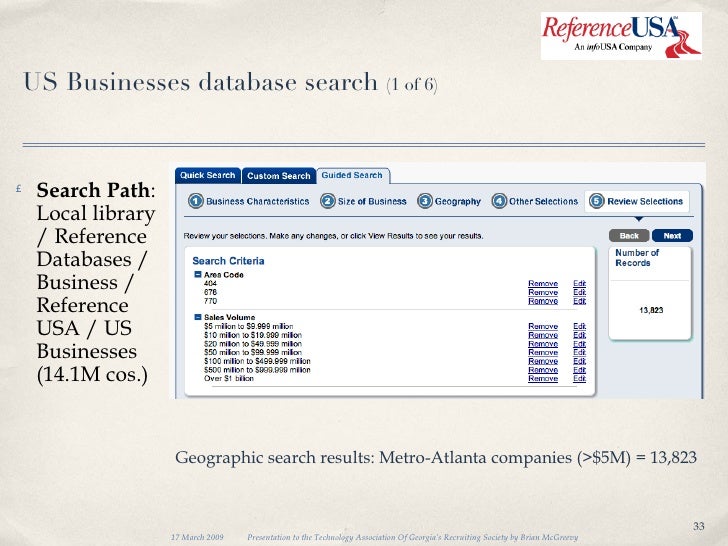The image size is (728, 546).
Task: Edit area code 678
Action: (579, 292)
